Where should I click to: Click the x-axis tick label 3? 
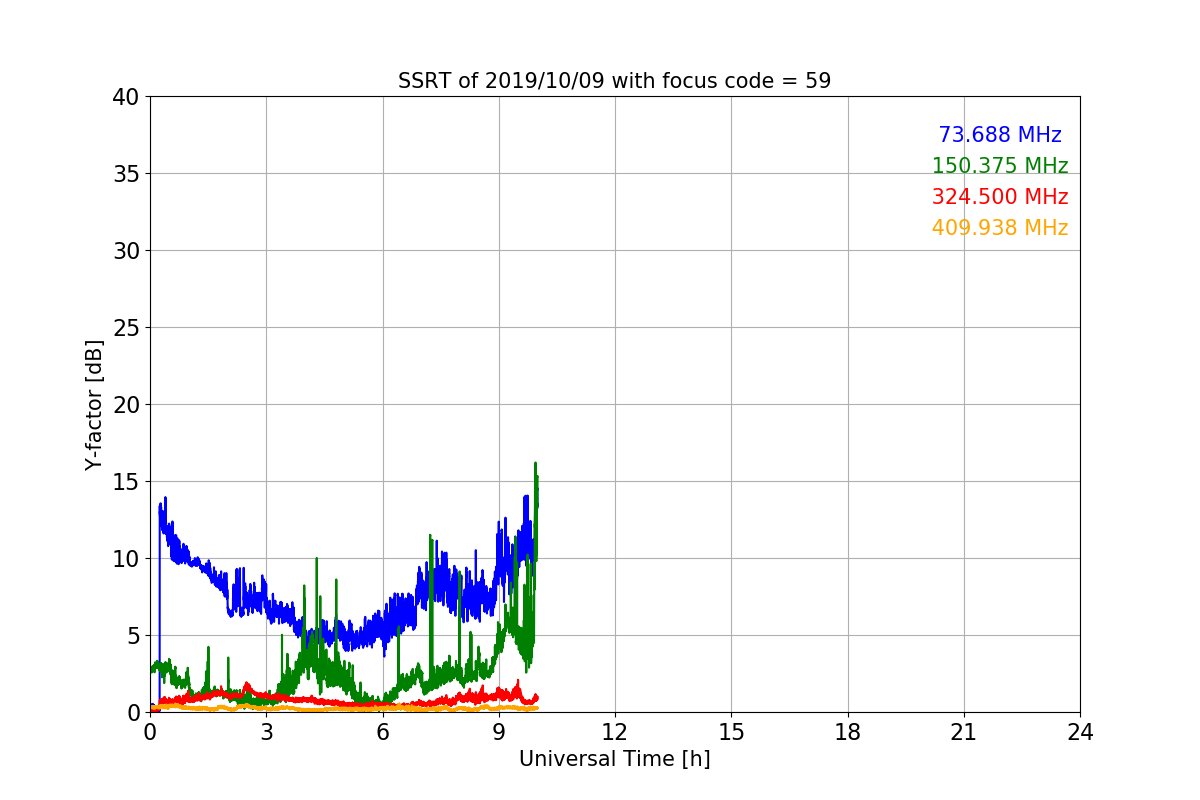(x=266, y=732)
